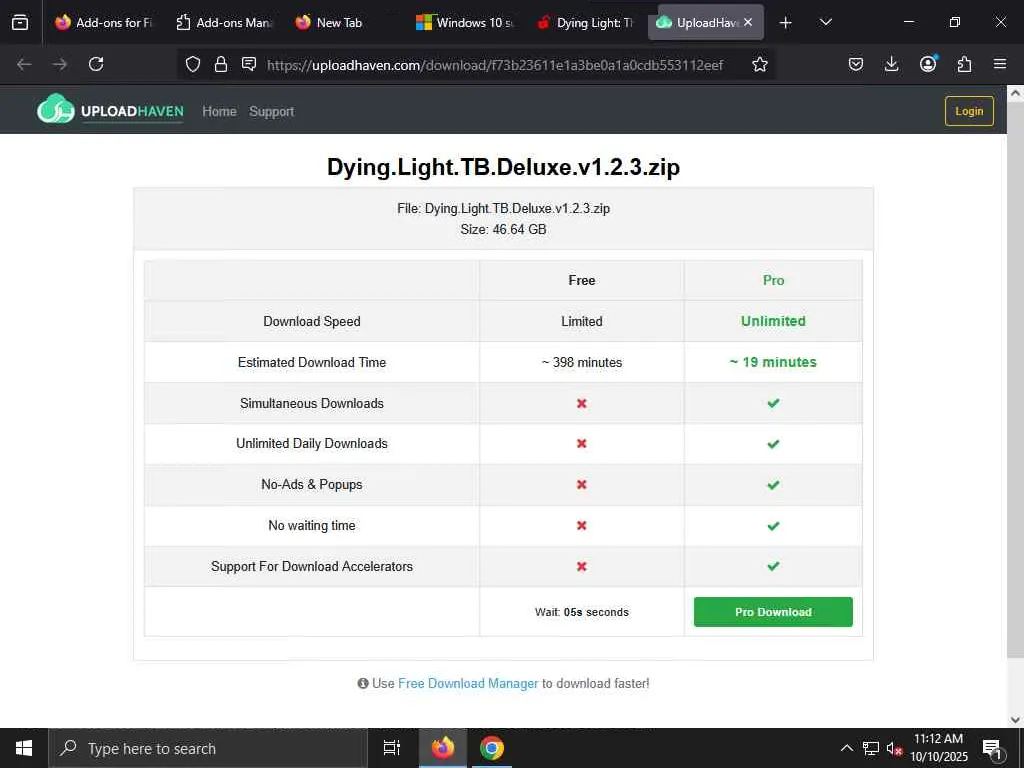Open the network tray icon

(871, 748)
